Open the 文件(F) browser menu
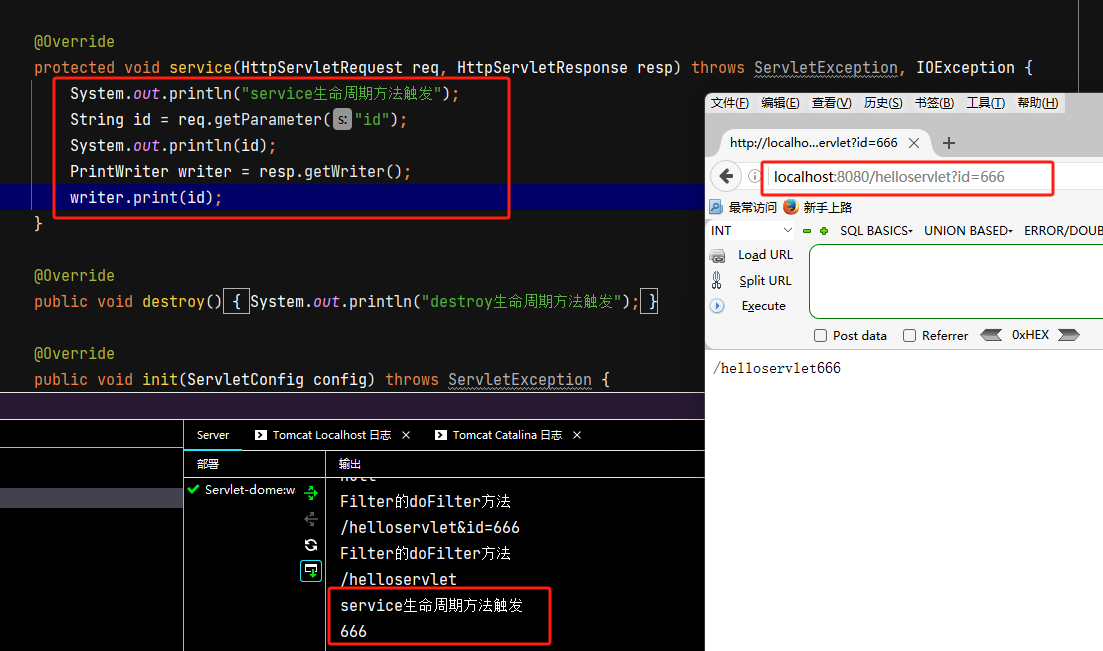1103x651 pixels. pyautogui.click(x=729, y=103)
